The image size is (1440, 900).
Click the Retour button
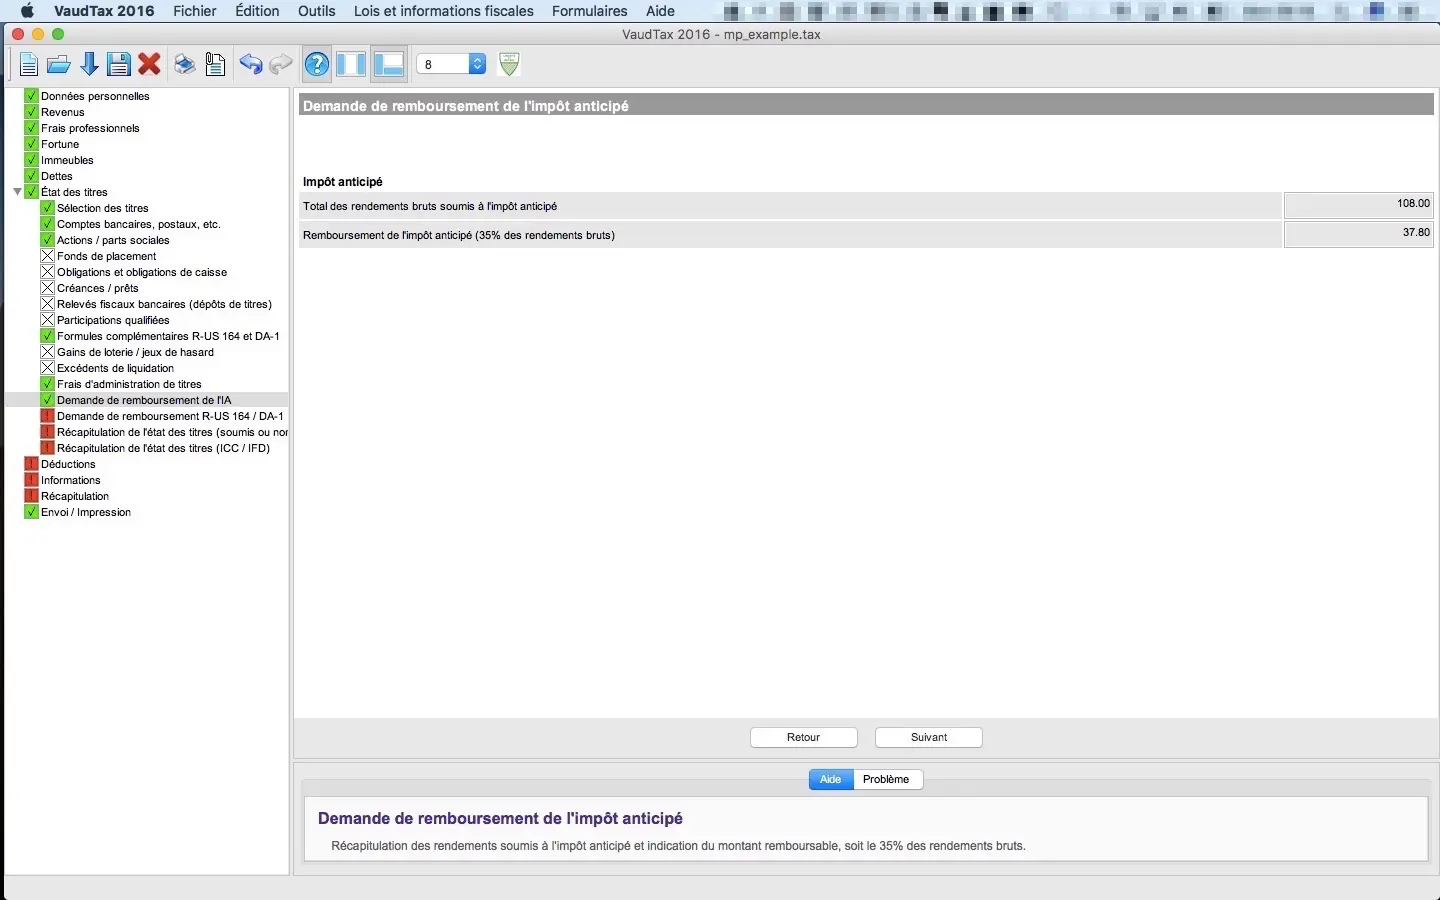point(804,737)
